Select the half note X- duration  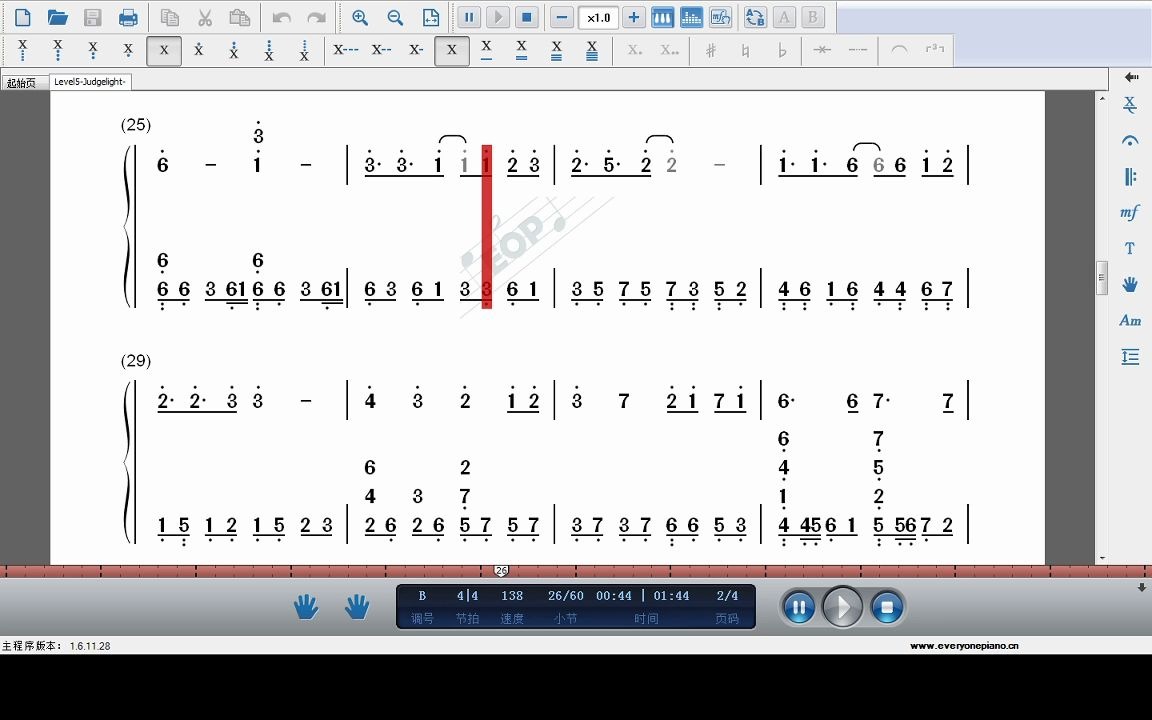point(416,50)
